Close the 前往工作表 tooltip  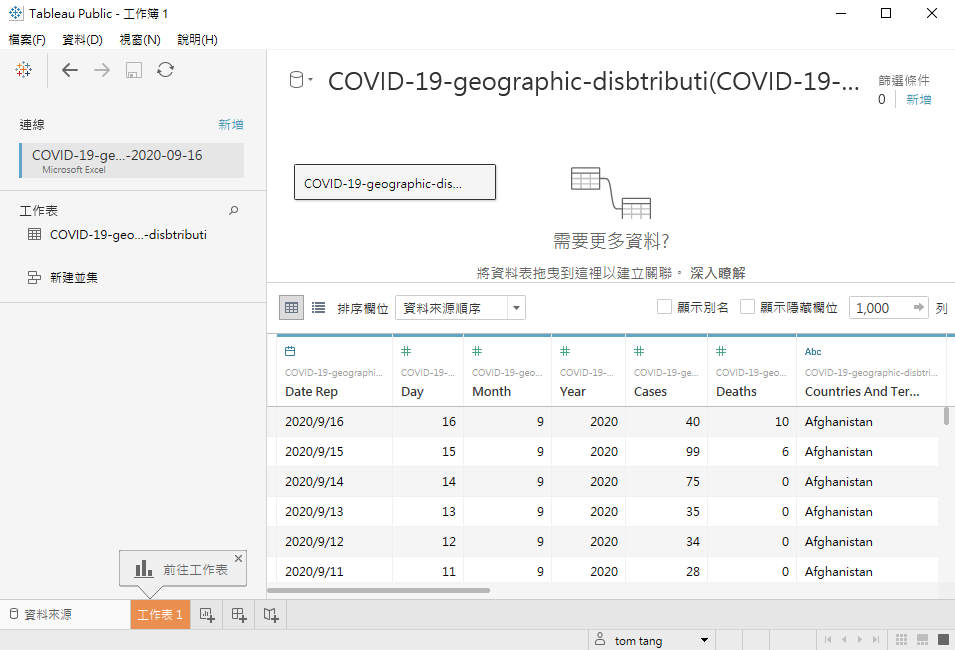click(x=239, y=558)
